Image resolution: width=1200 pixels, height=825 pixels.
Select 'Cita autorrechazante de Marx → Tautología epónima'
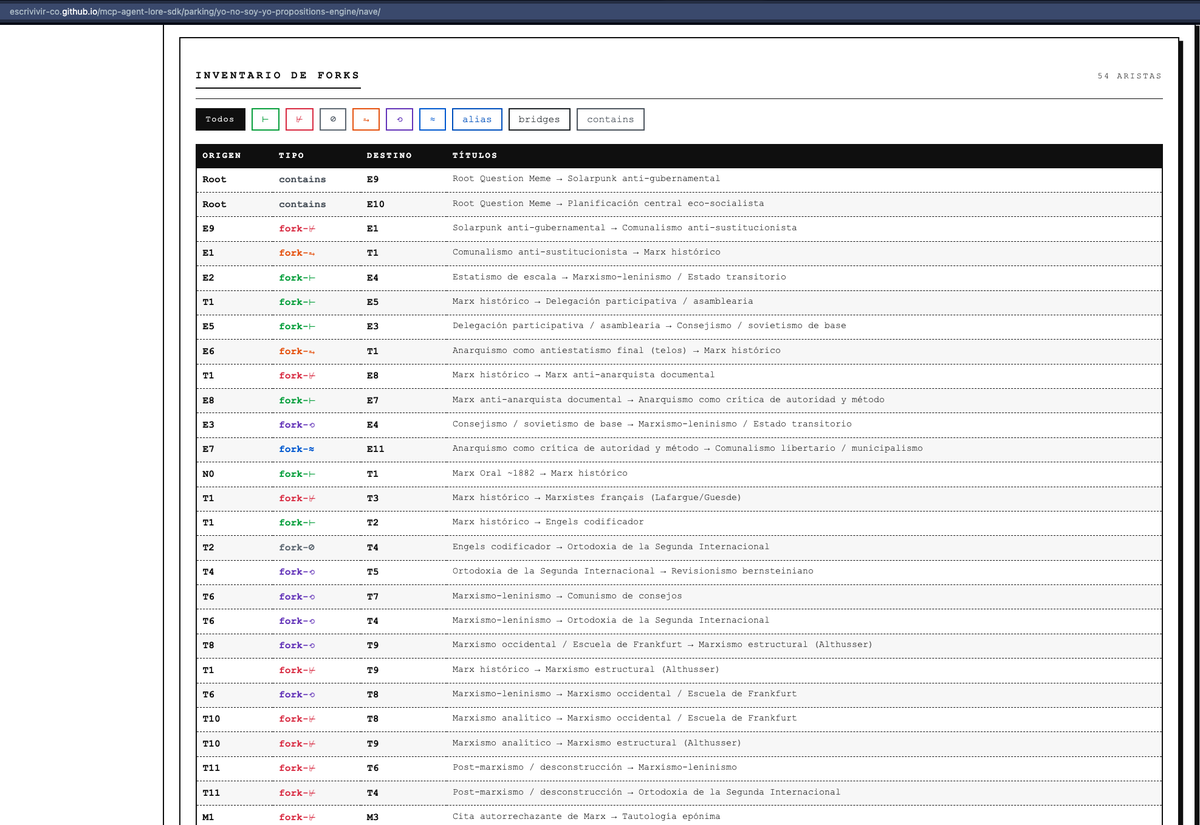tap(585, 816)
